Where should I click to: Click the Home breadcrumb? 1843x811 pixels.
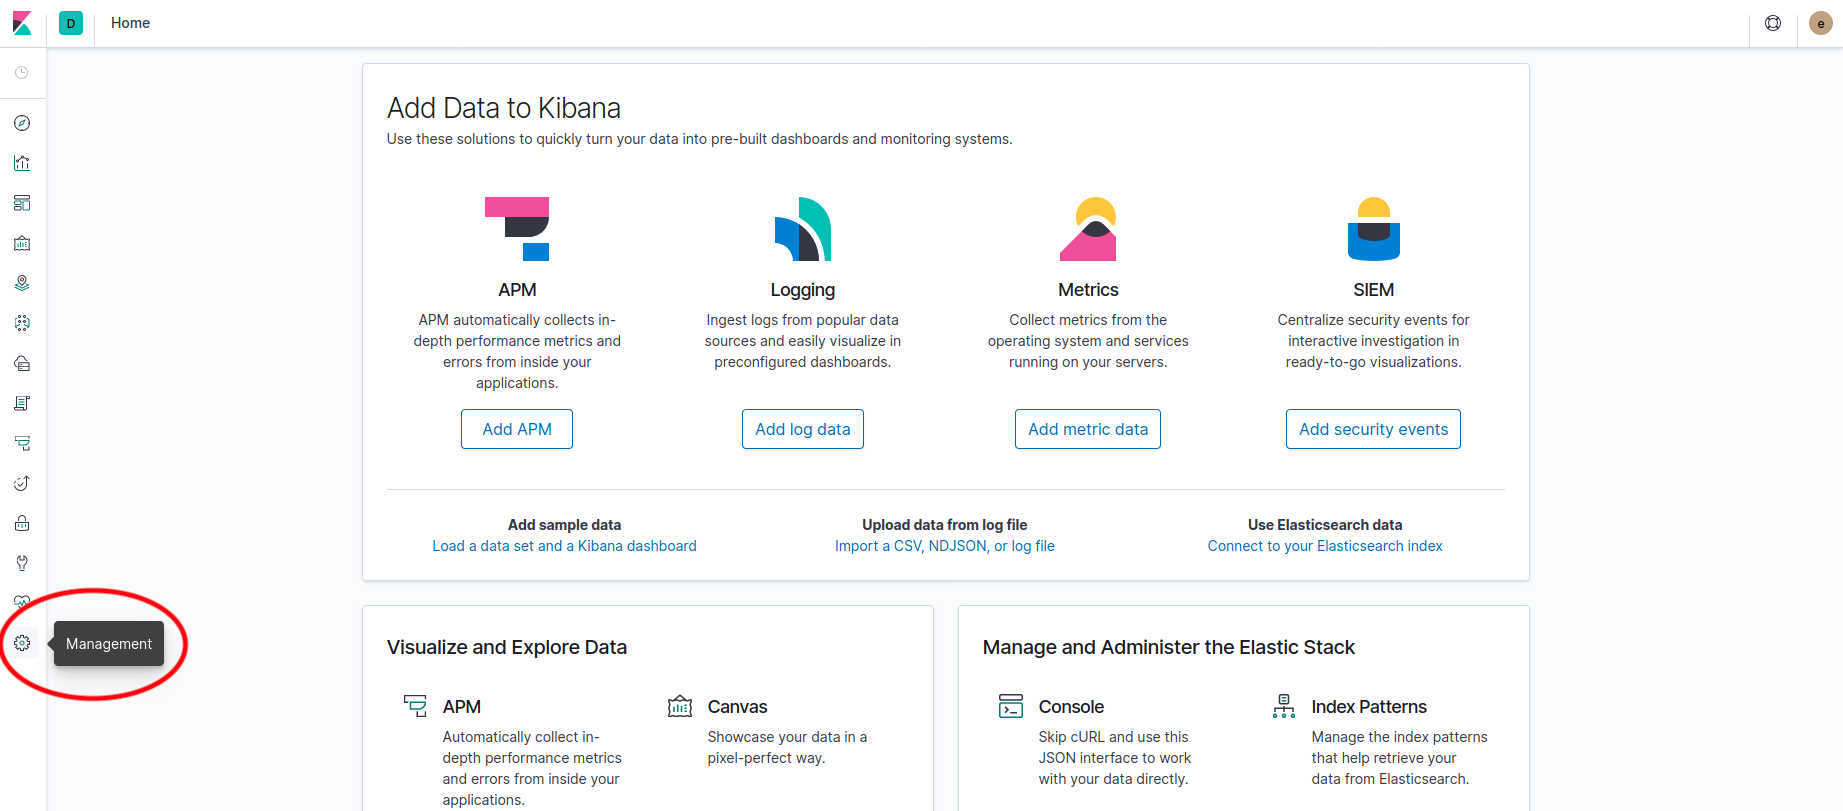[x=130, y=23]
